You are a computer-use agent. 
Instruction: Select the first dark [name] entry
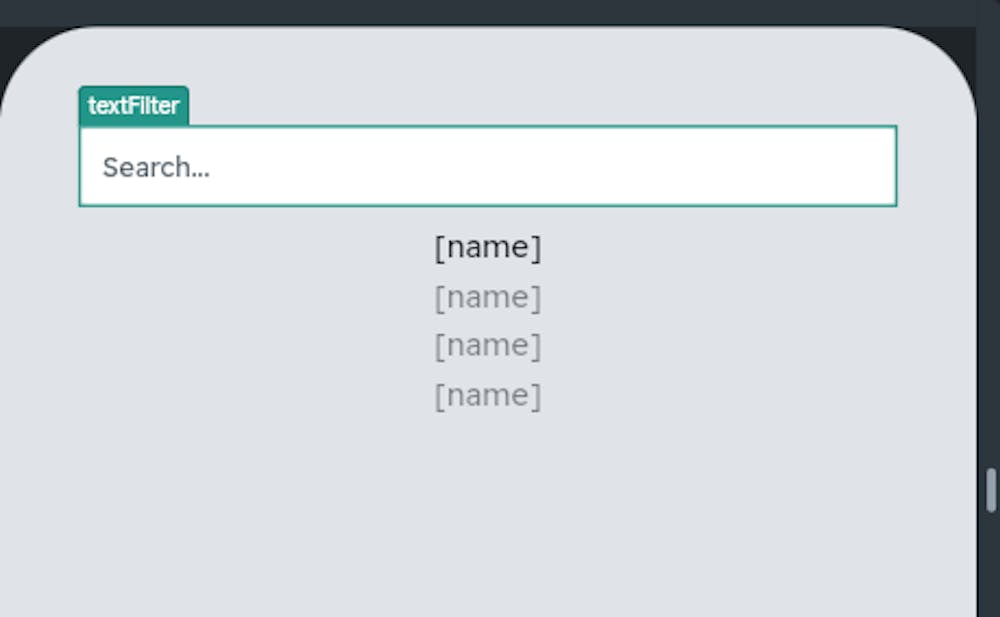(488, 248)
